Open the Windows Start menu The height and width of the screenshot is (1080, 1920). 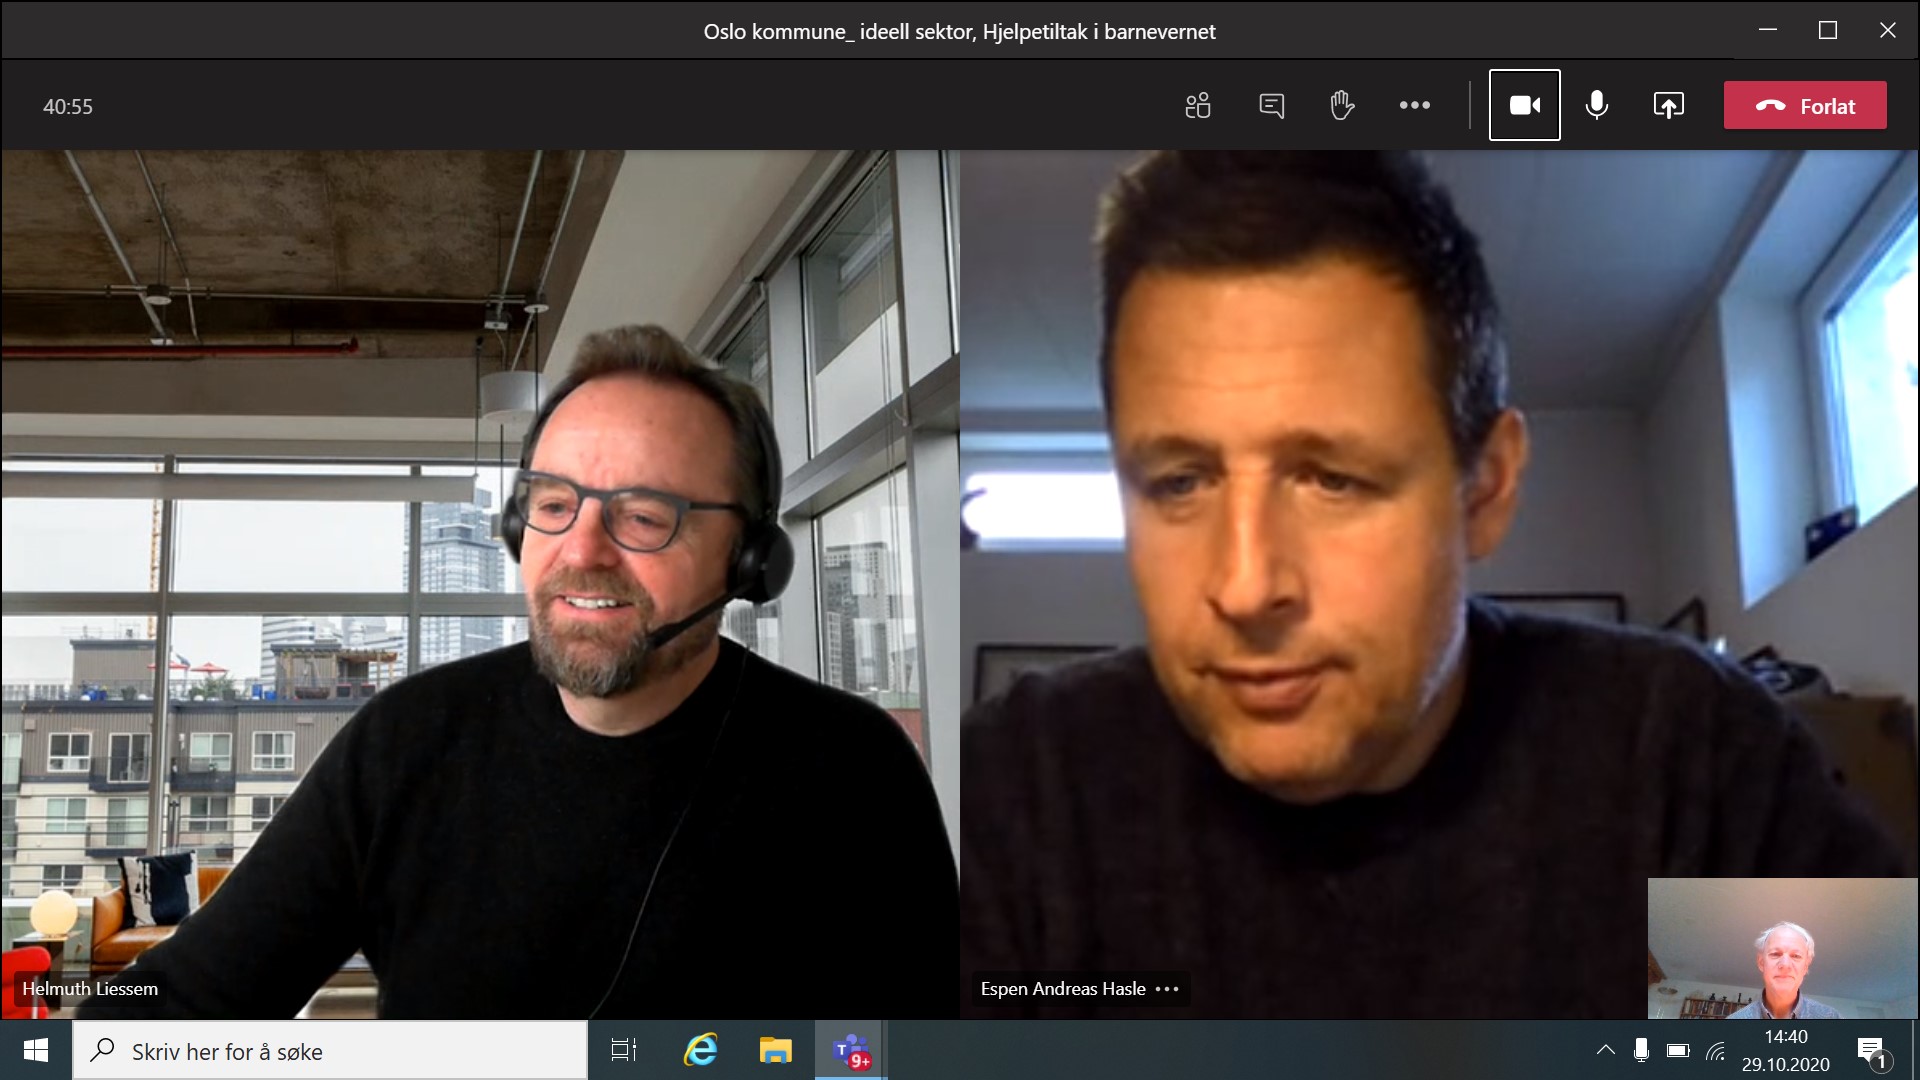[x=36, y=1051]
